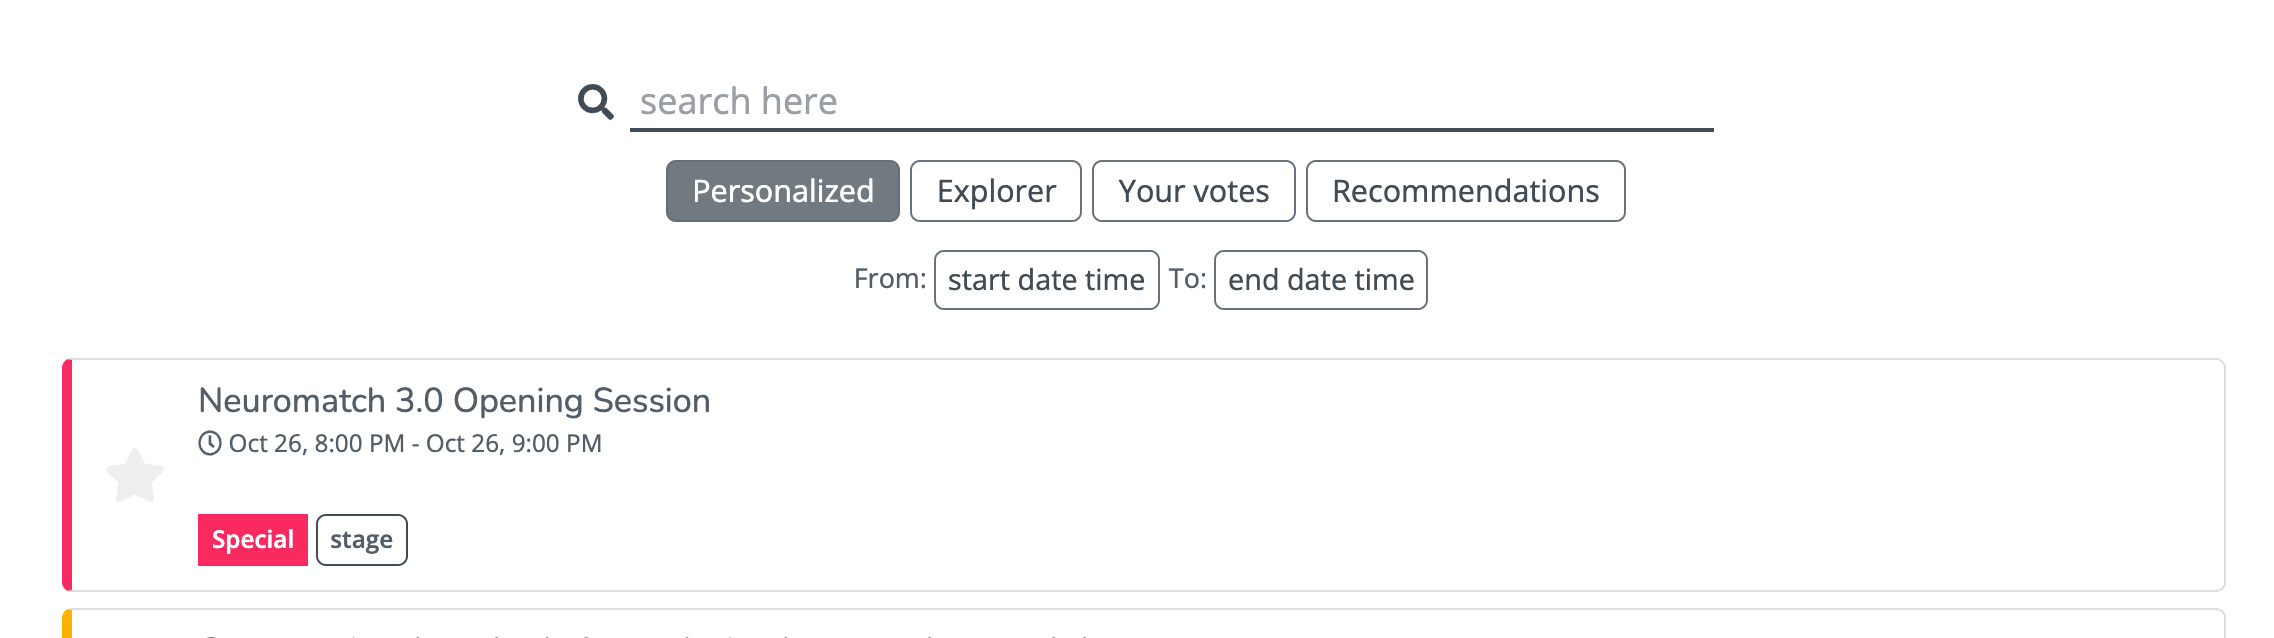Click the stage tag button
Image resolution: width=2274 pixels, height=638 pixels.
pos(361,540)
